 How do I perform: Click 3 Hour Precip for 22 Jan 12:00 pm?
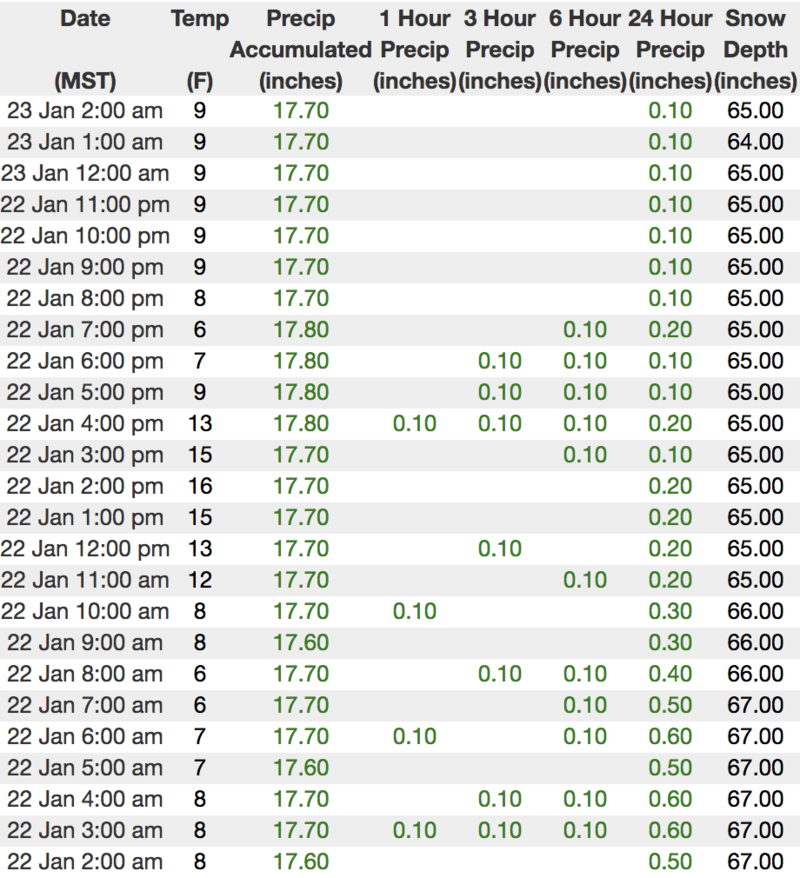tap(500, 548)
